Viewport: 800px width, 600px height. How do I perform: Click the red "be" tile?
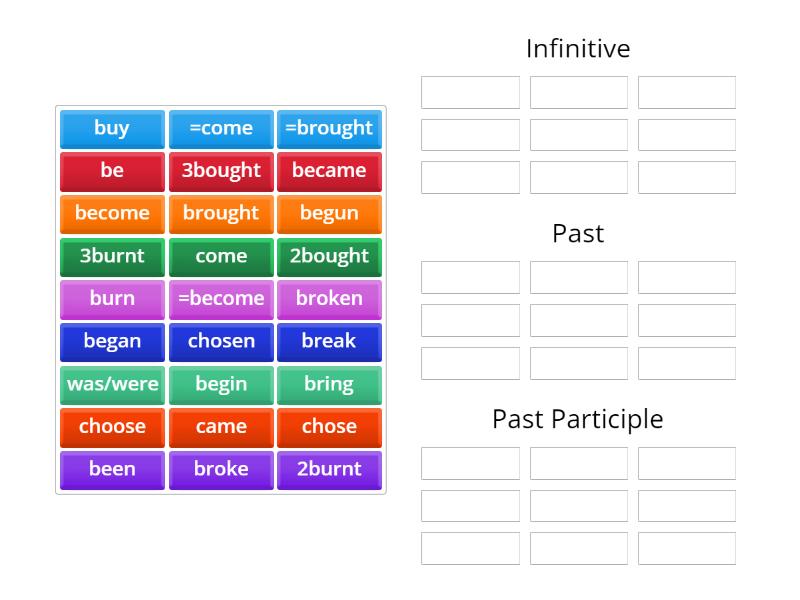[112, 171]
